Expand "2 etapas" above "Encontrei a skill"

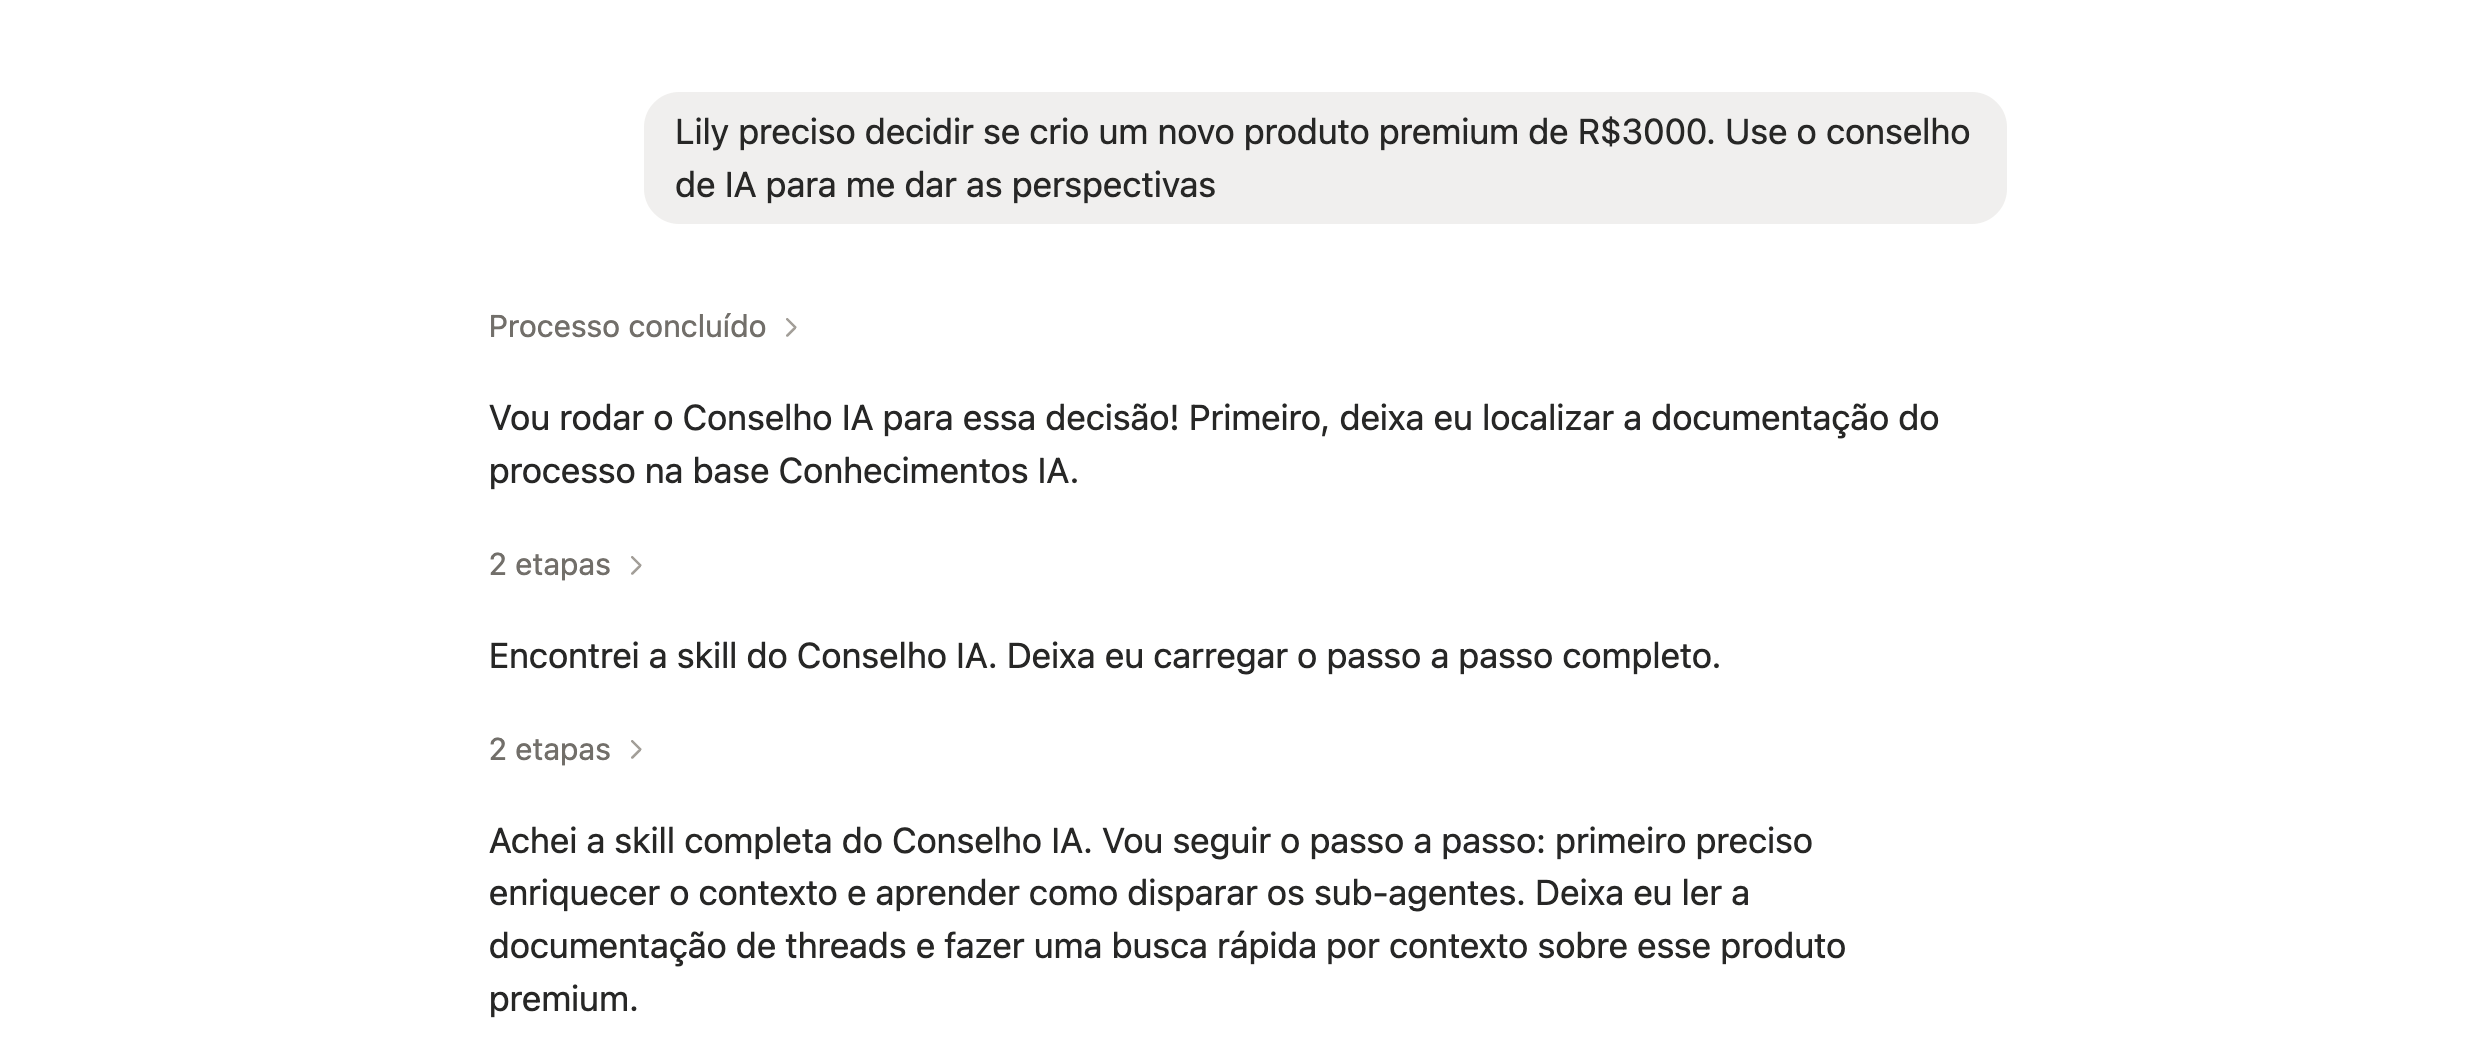click(565, 565)
